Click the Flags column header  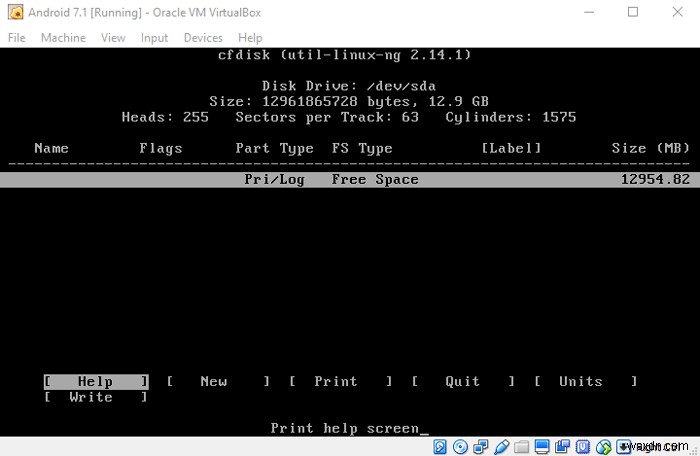[x=161, y=148]
